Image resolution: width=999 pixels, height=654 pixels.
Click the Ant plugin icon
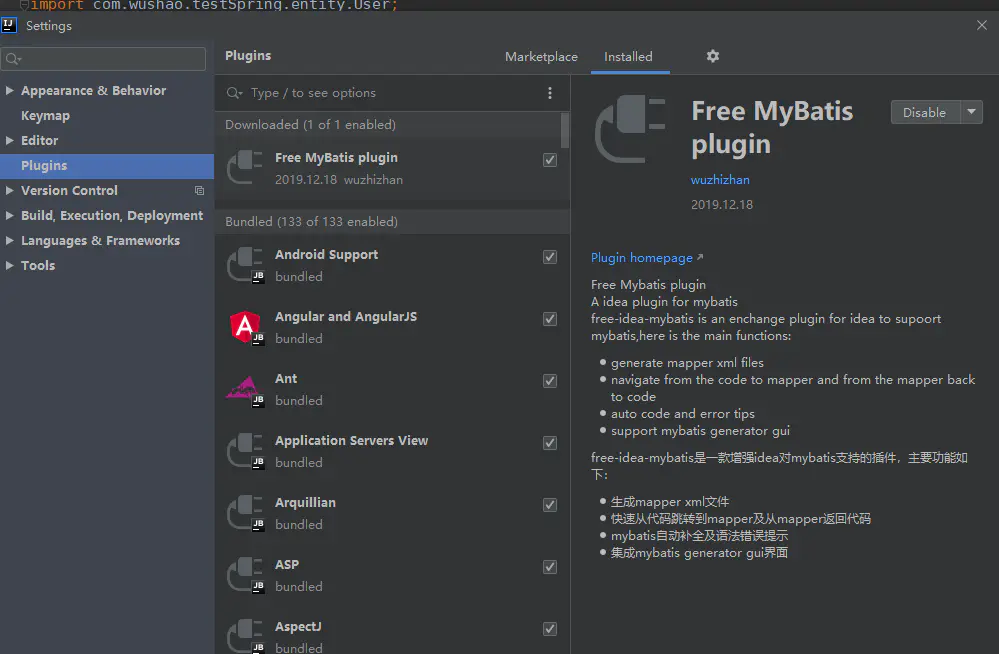tap(245, 389)
